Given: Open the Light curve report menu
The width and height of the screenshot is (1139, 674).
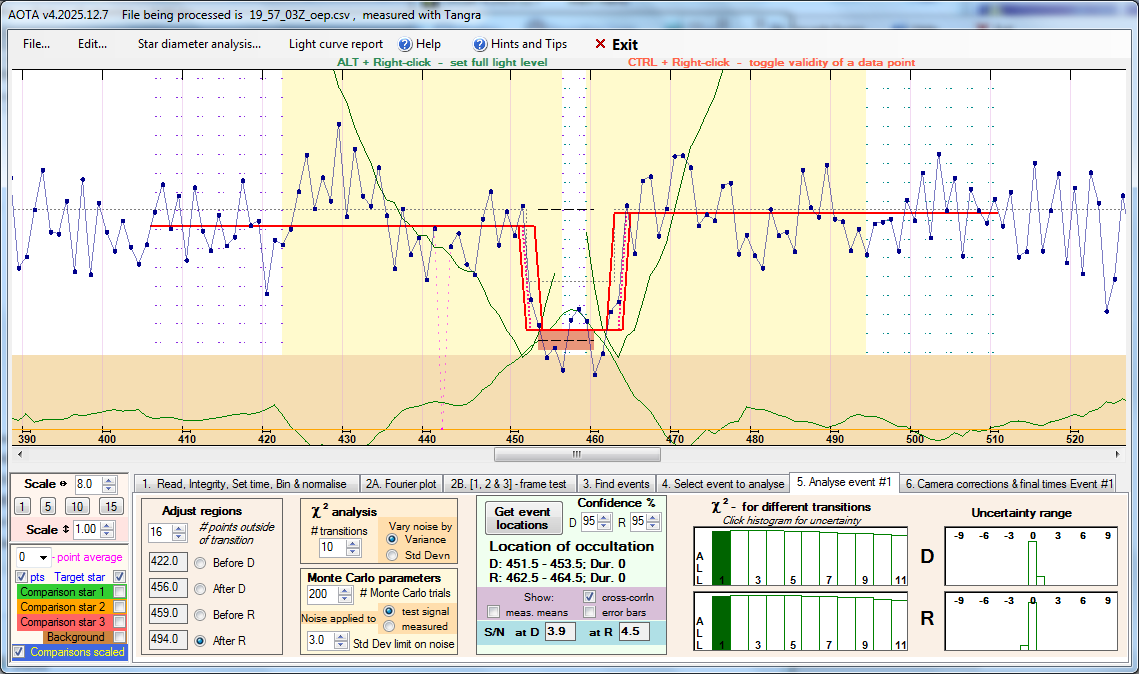Looking at the screenshot, I should pyautogui.click(x=335, y=44).
